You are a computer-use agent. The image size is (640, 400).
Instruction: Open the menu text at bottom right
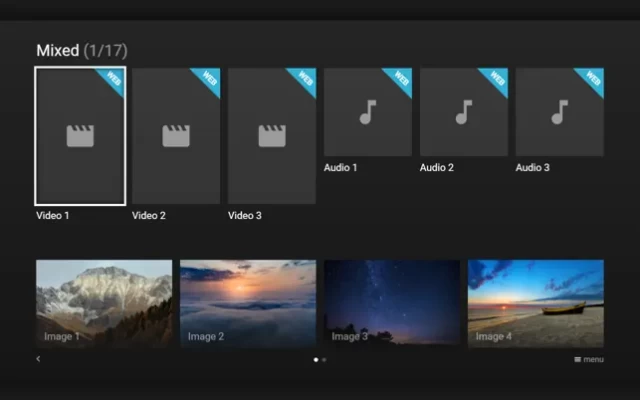[593, 359]
